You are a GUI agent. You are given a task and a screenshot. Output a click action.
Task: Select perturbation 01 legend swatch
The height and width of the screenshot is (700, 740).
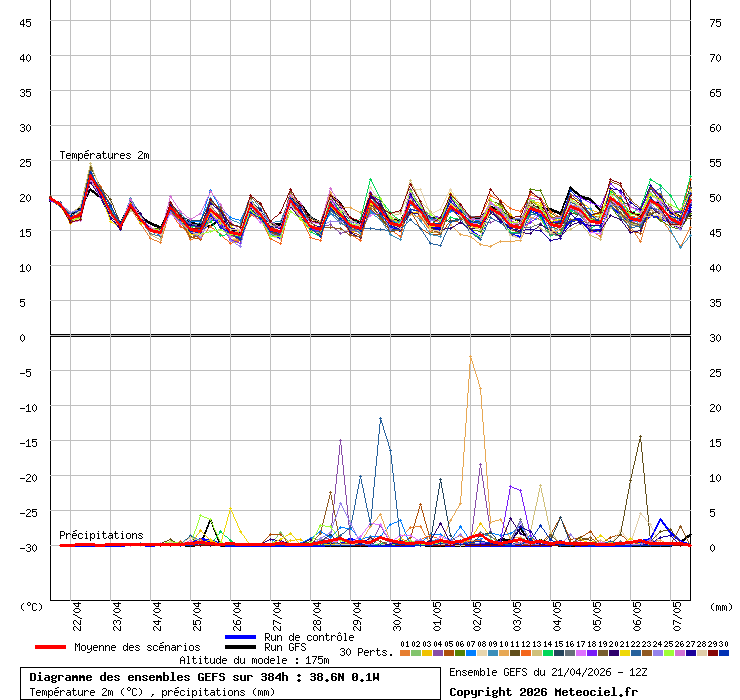(x=405, y=652)
